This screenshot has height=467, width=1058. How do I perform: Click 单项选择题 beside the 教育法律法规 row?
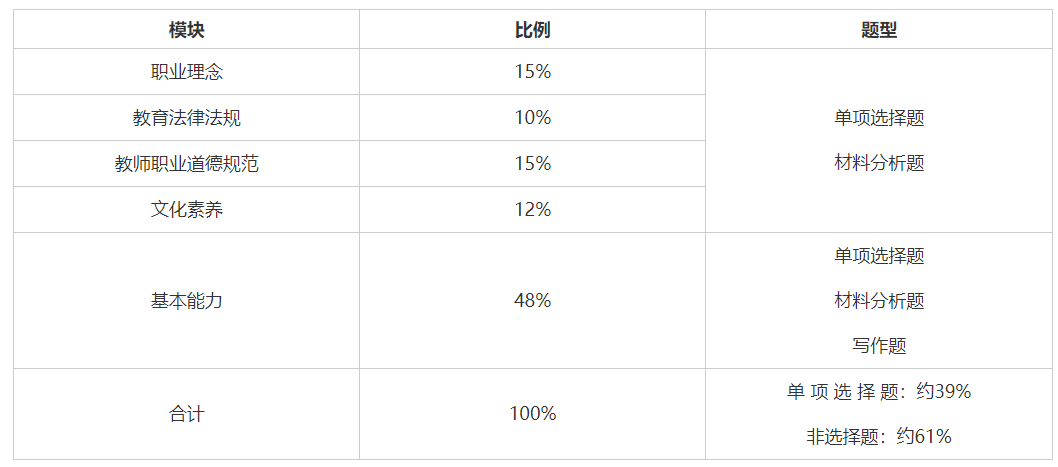click(x=879, y=118)
